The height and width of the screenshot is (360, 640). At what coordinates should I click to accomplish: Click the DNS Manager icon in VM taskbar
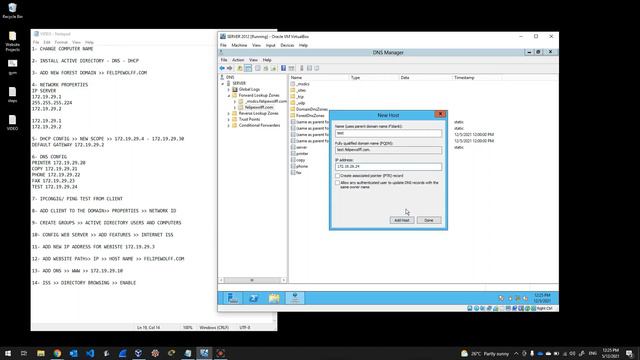coord(295,298)
